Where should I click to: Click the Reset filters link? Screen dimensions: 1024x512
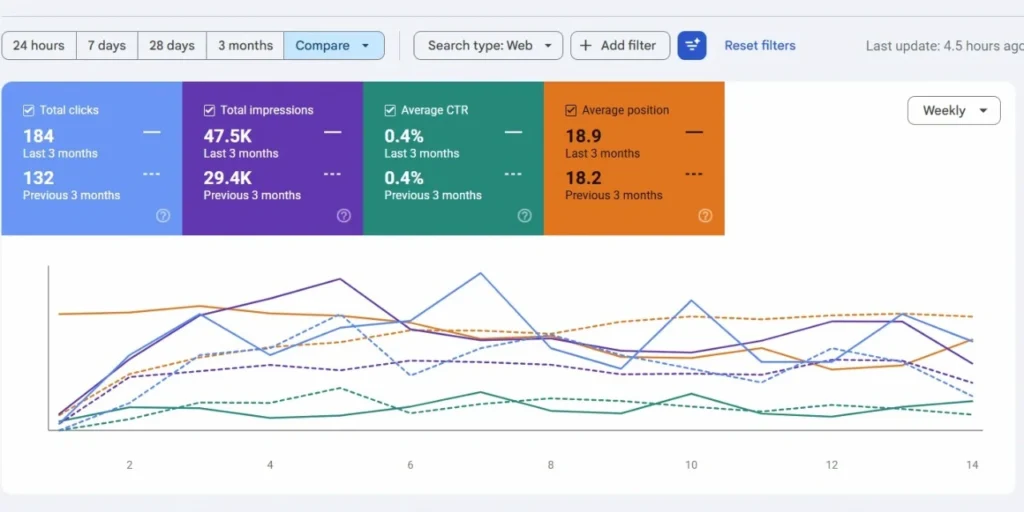click(x=760, y=46)
